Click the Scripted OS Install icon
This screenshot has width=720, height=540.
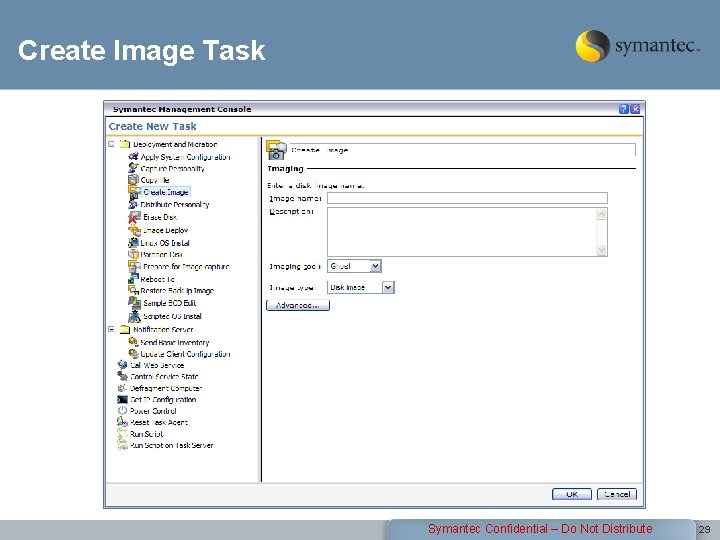(x=135, y=316)
